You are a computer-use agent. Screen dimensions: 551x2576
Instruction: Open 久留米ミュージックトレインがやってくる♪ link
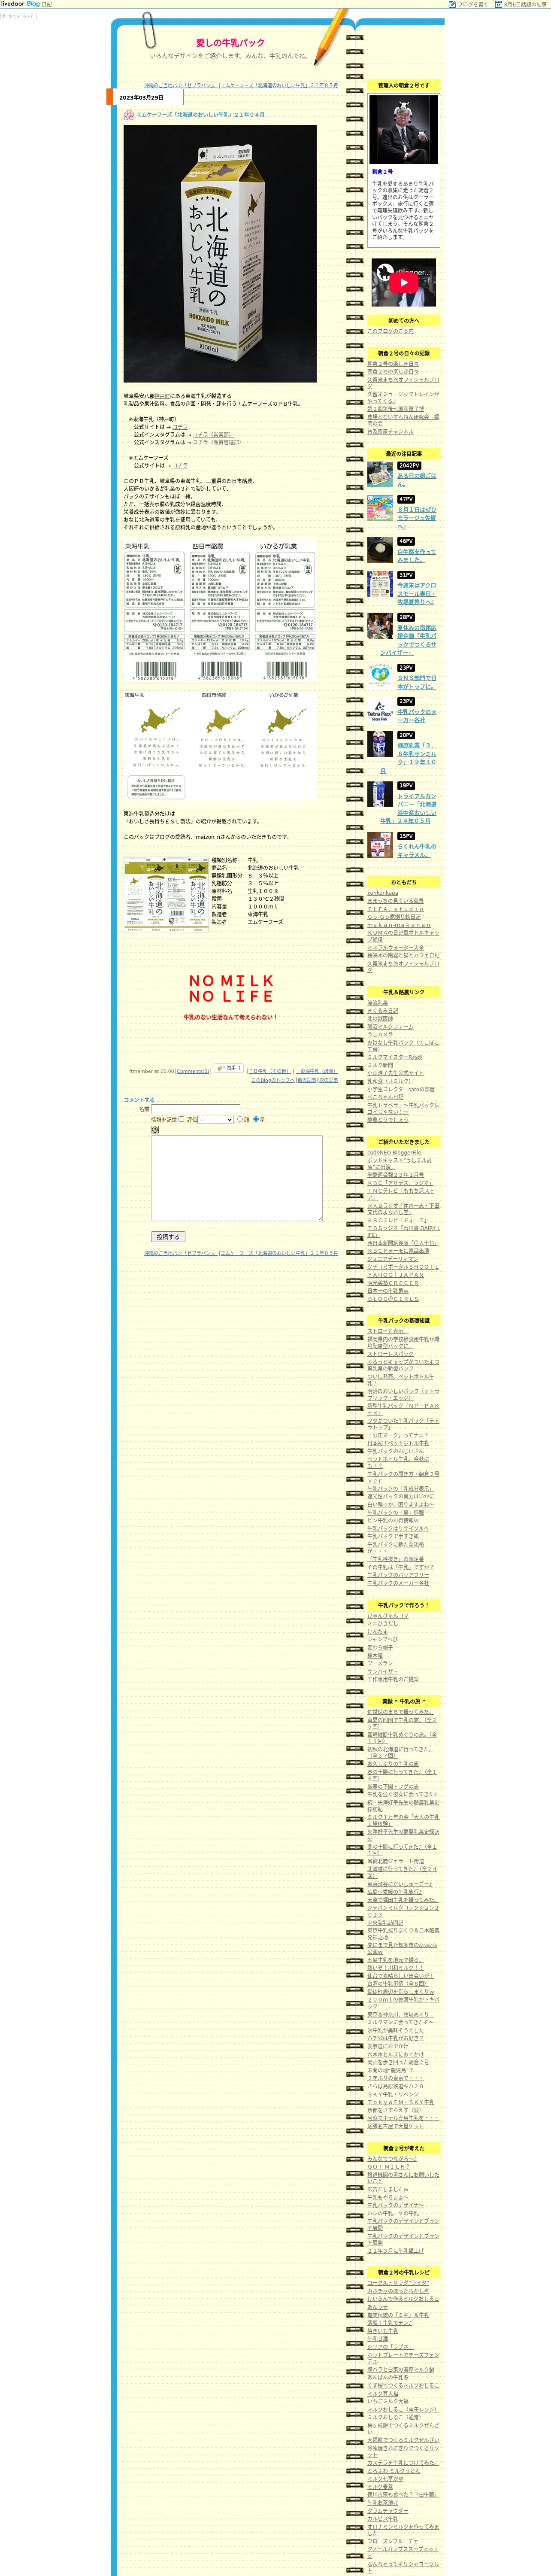(403, 397)
